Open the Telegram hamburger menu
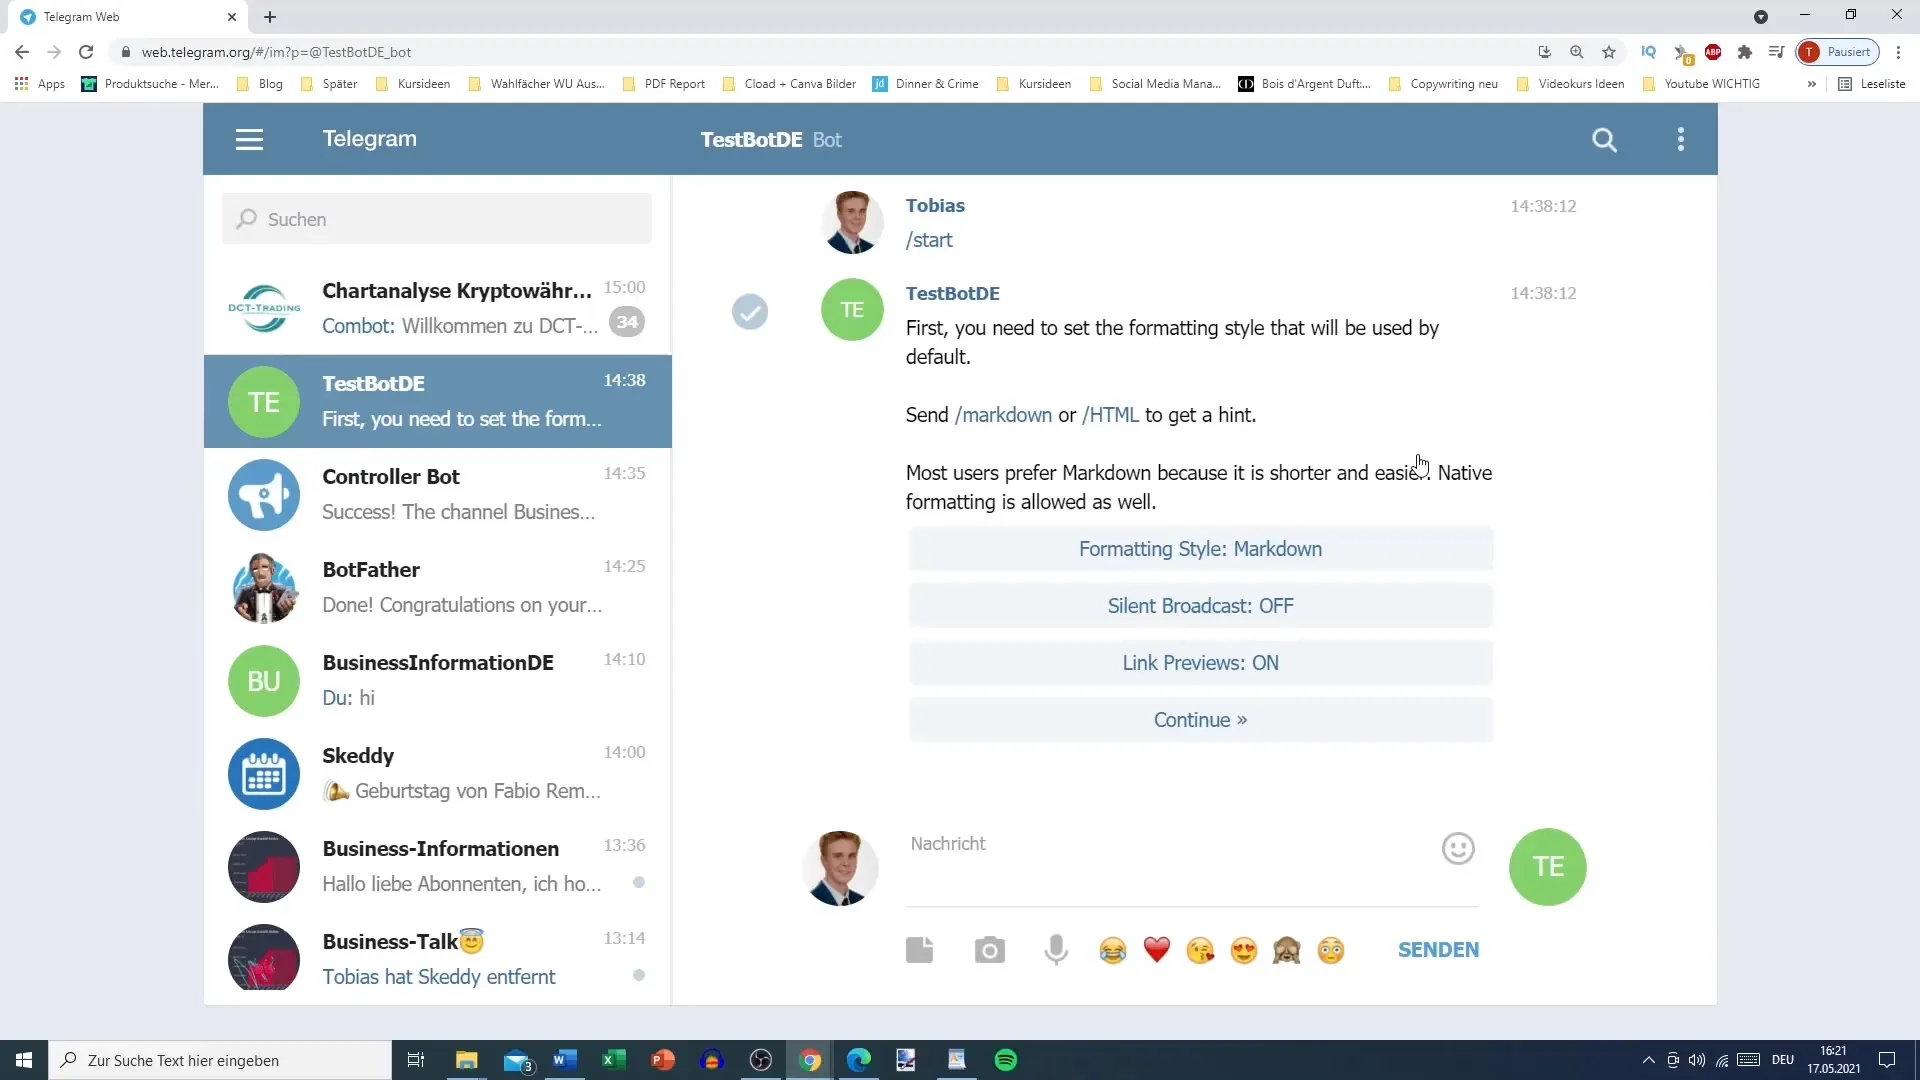 (249, 139)
